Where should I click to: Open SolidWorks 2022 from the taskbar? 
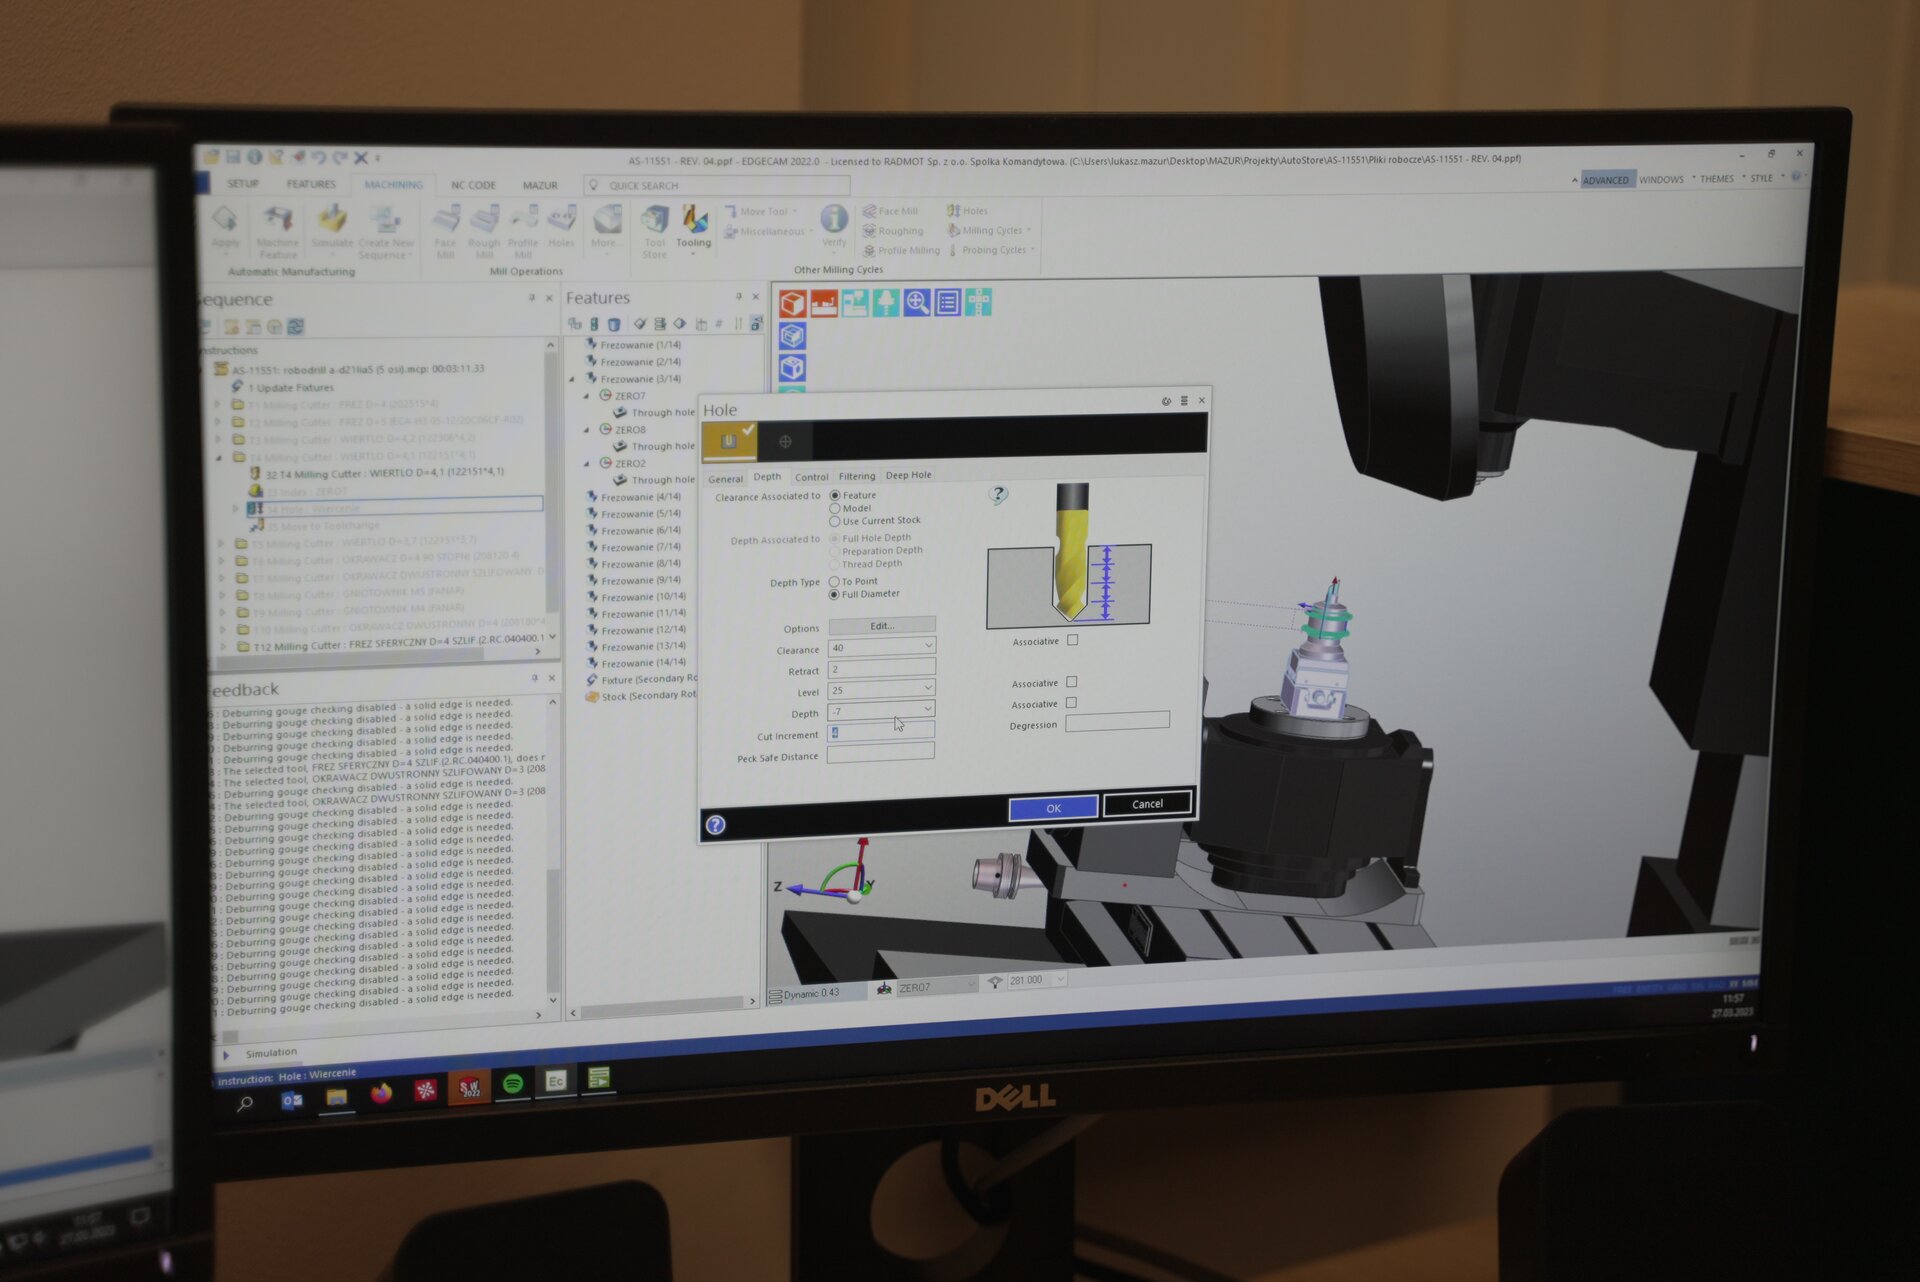pyautogui.click(x=469, y=1087)
